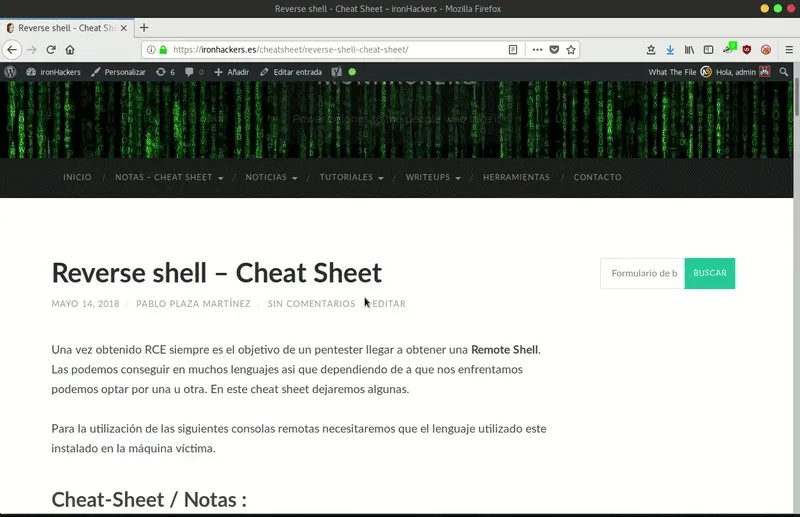The height and width of the screenshot is (517, 800).
Task: Expand the Tutoriales navigation dropdown
Action: pyautogui.click(x=351, y=177)
